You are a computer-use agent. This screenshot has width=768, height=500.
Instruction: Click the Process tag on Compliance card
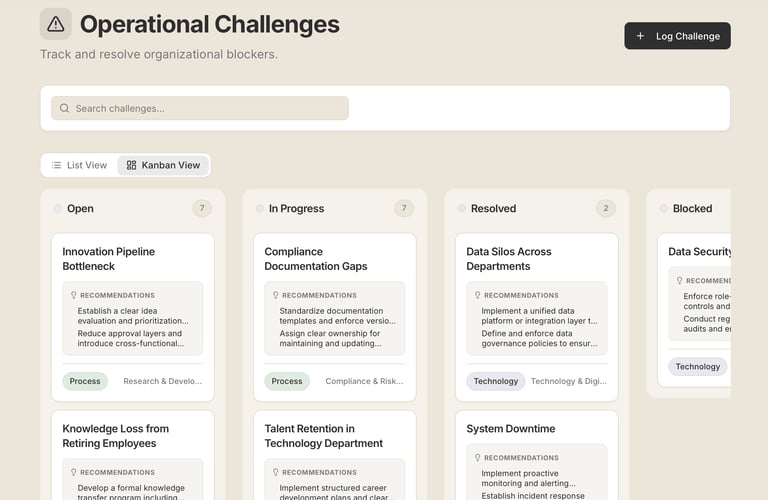(x=287, y=381)
